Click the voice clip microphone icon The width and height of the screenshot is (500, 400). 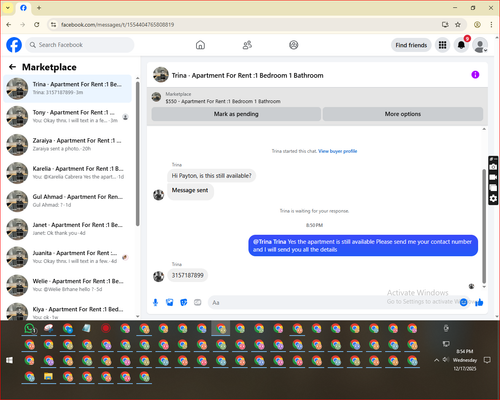tap(155, 302)
